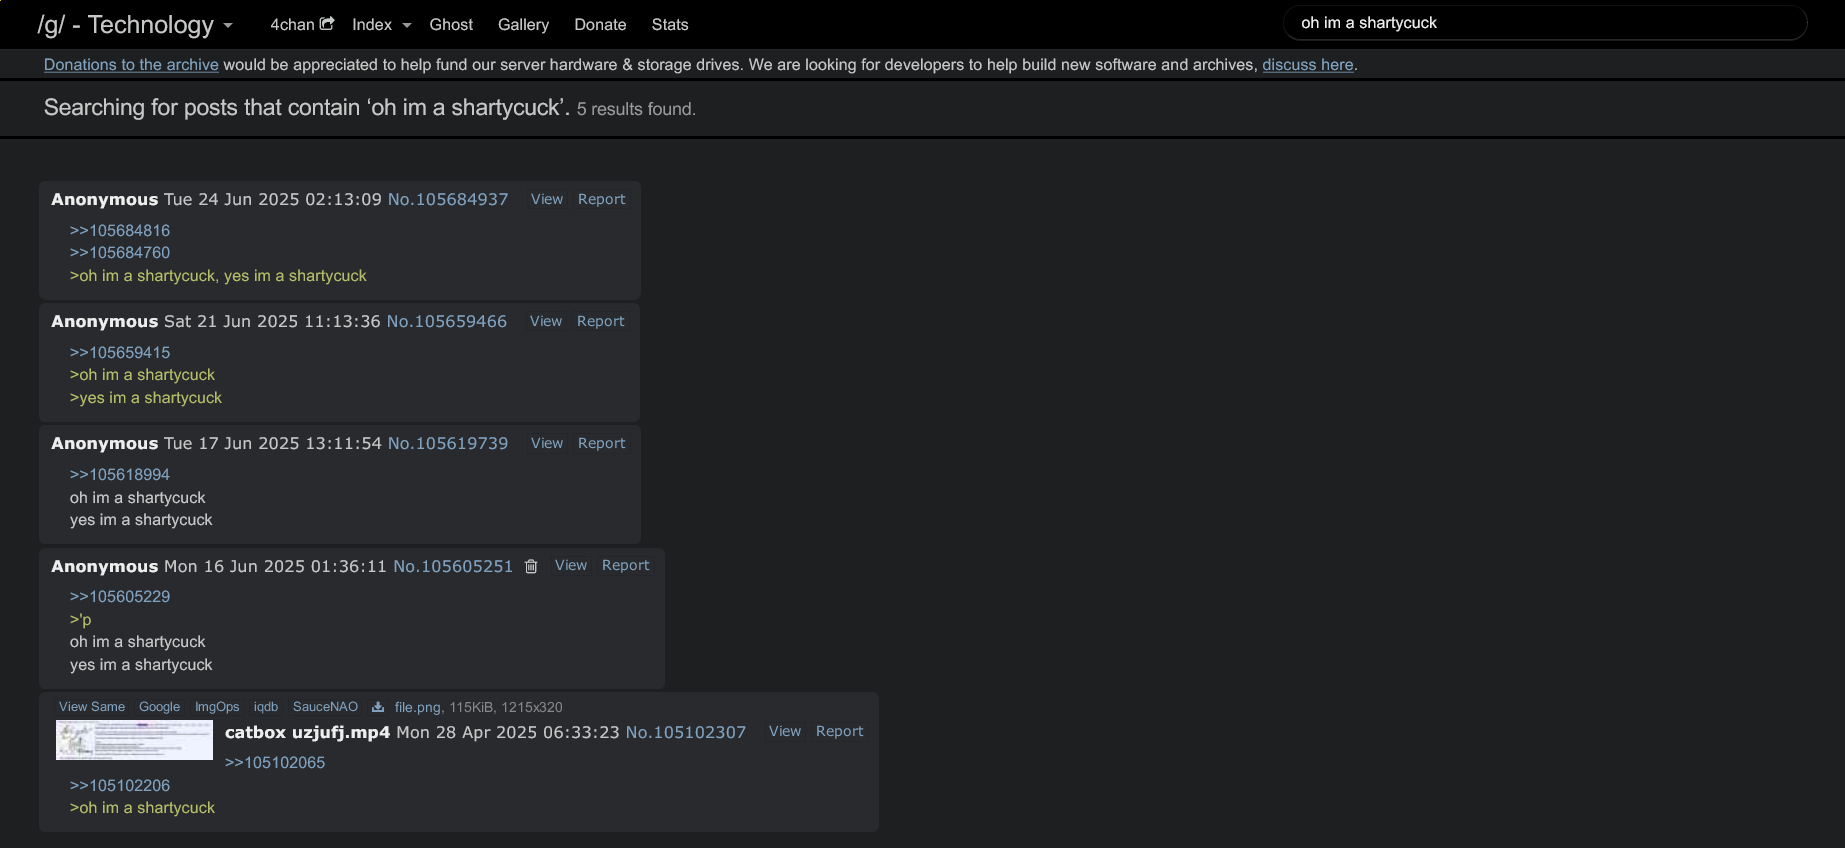This screenshot has height=848, width=1845.
Task: Click the 4chan external link icon
Action: pos(327,23)
